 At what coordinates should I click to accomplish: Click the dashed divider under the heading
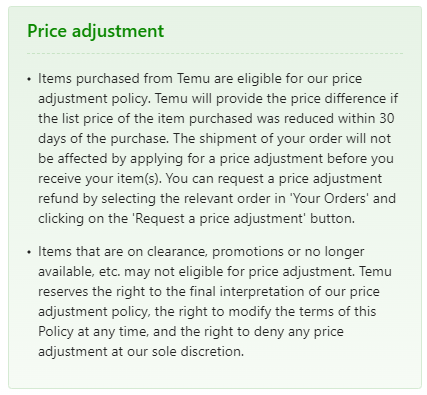pos(215,53)
